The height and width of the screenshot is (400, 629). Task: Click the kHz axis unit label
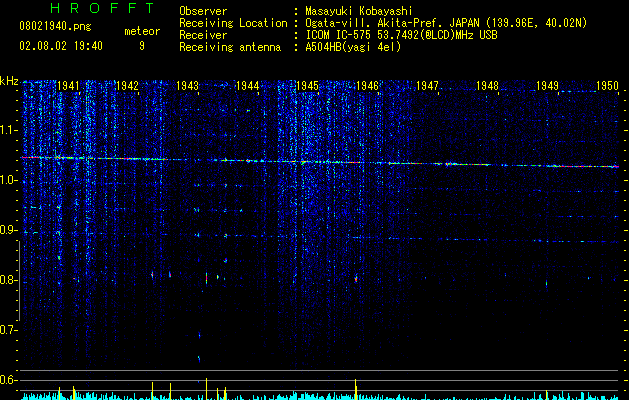point(9,81)
